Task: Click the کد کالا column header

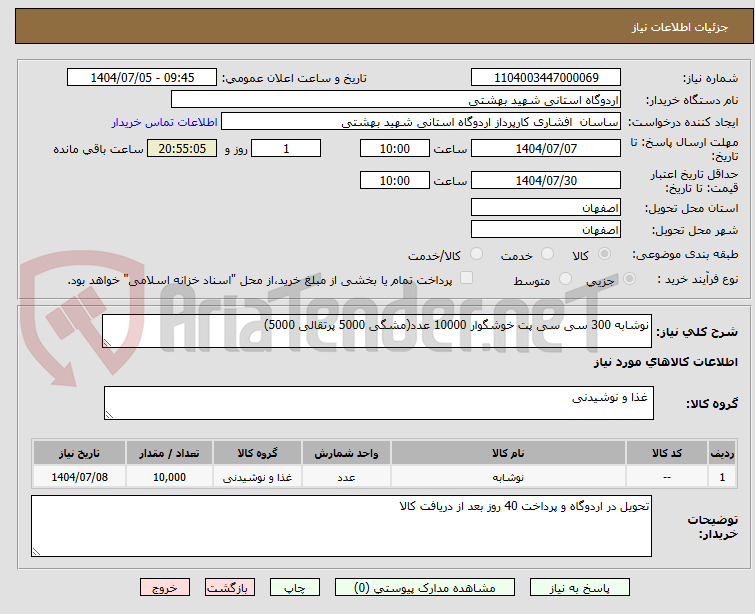Action: pos(666,453)
